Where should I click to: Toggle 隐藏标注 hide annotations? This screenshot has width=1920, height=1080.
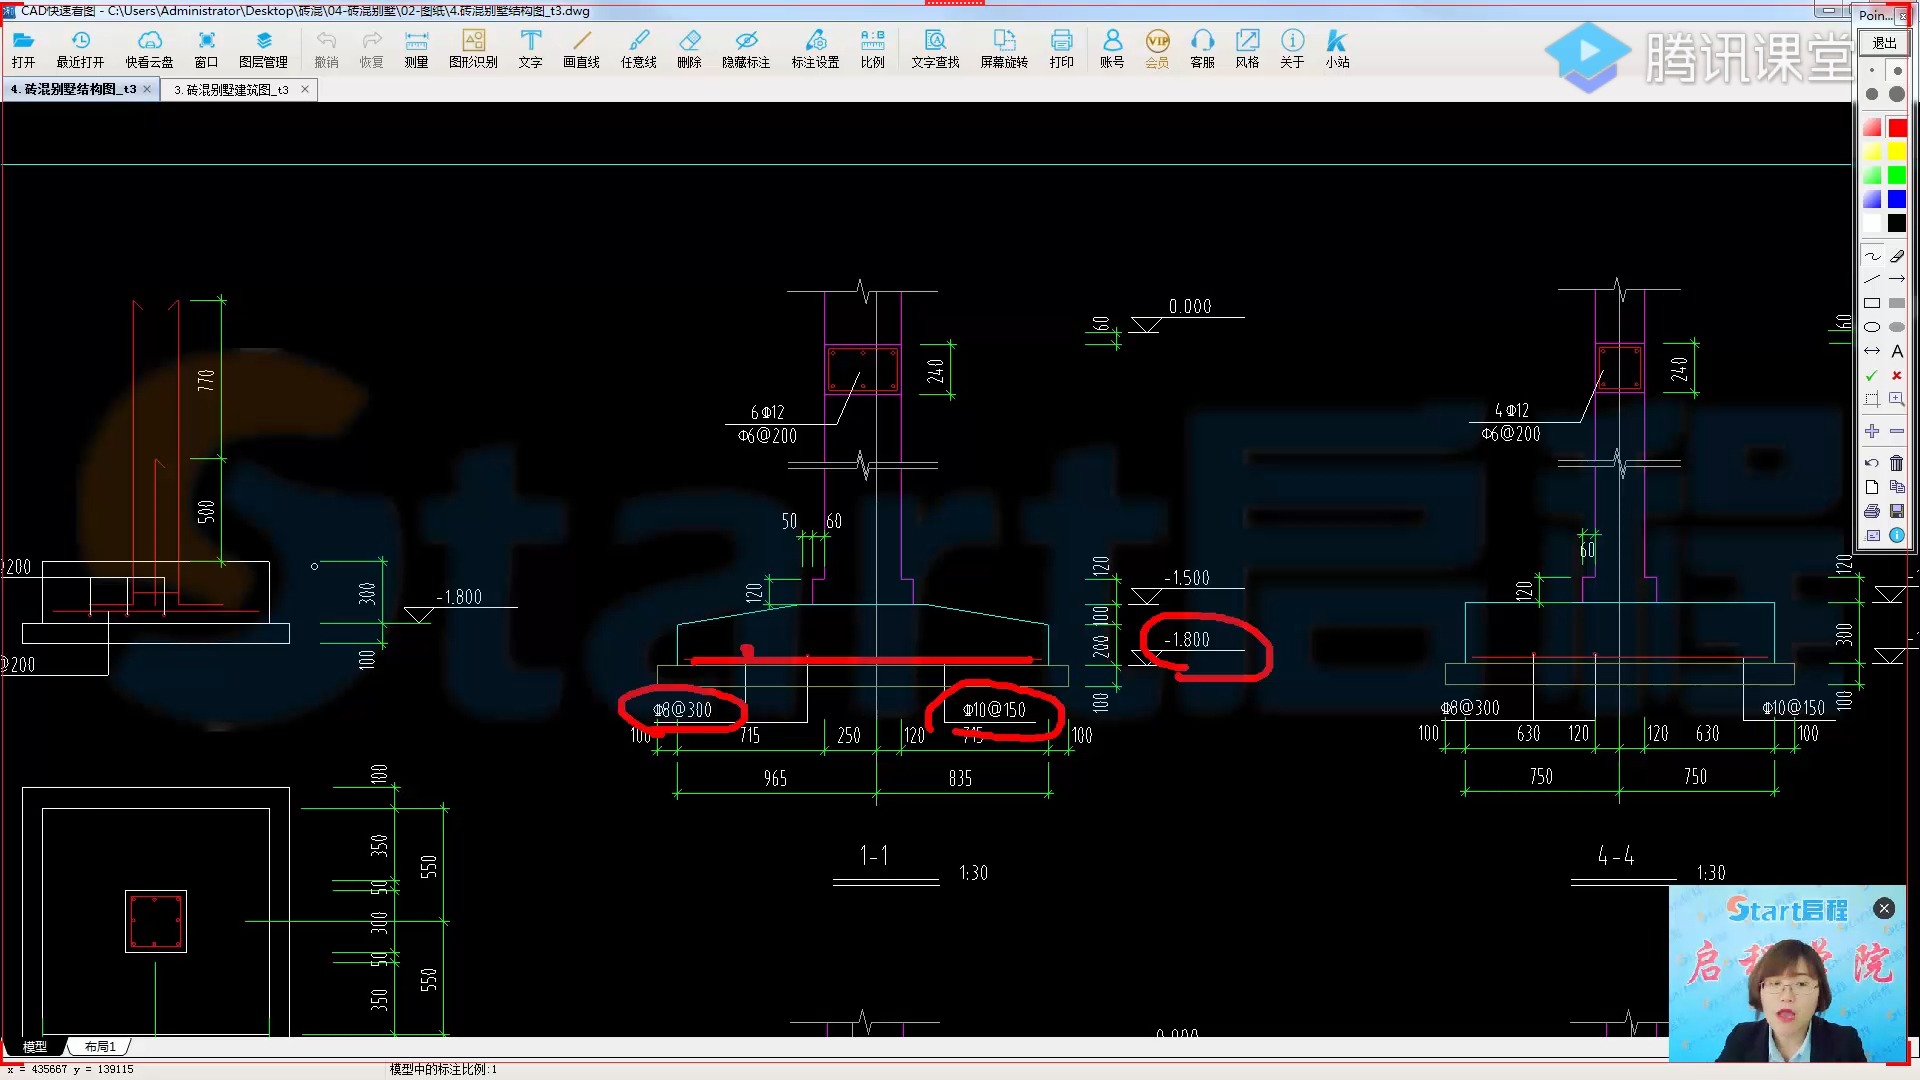746,48
